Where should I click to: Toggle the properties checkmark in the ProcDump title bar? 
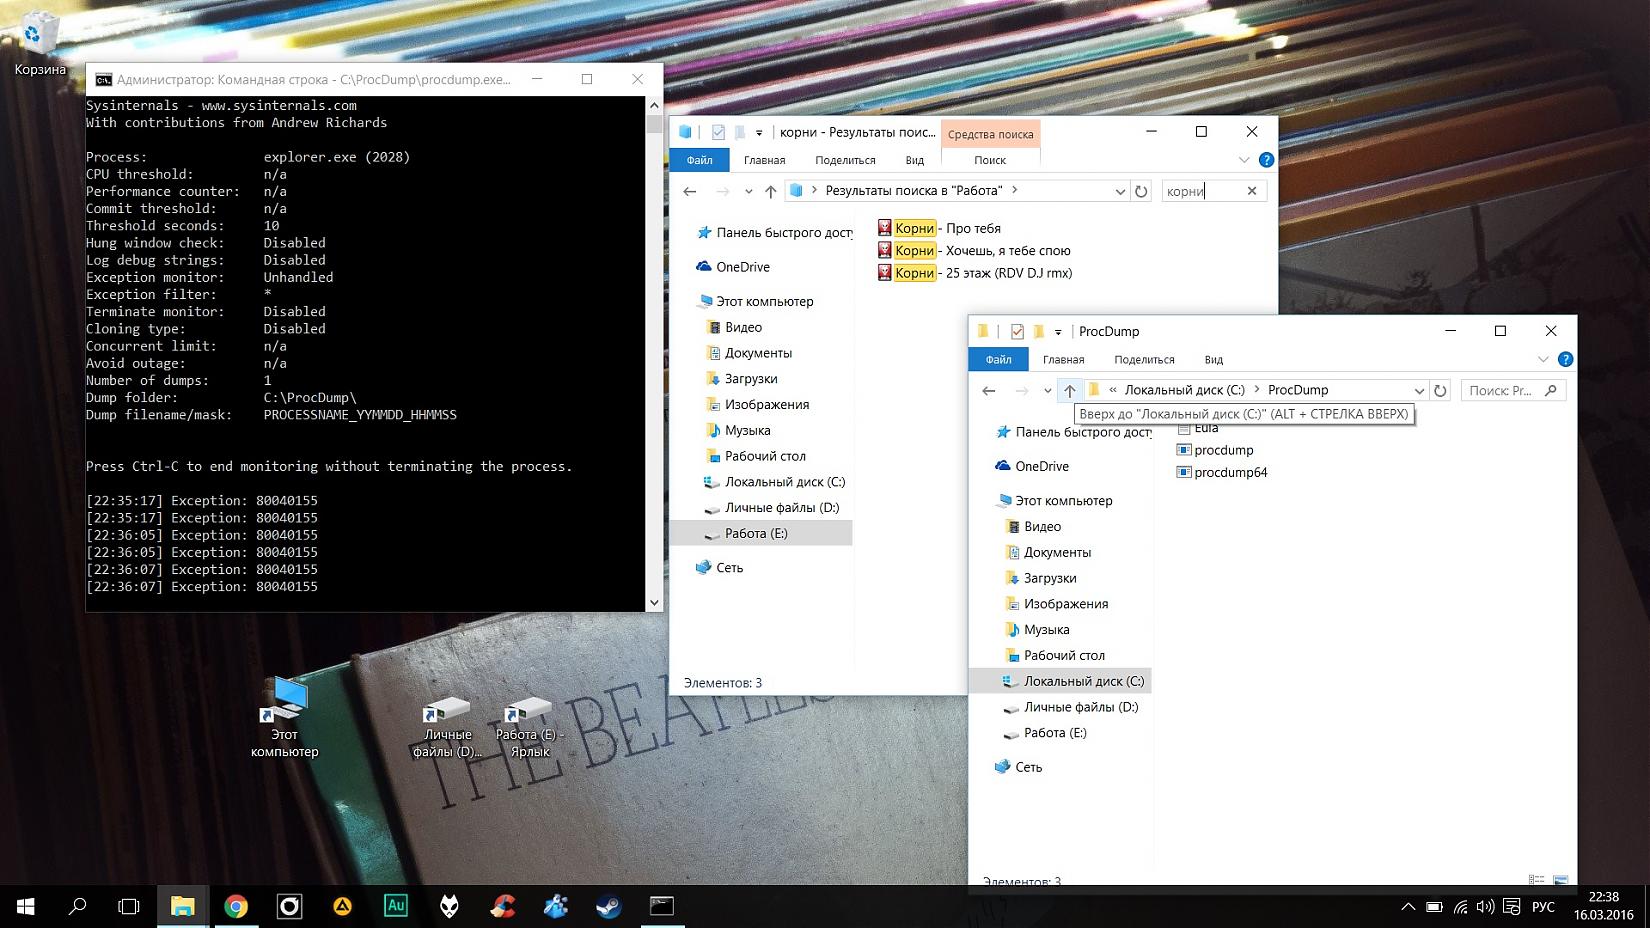(x=1017, y=332)
